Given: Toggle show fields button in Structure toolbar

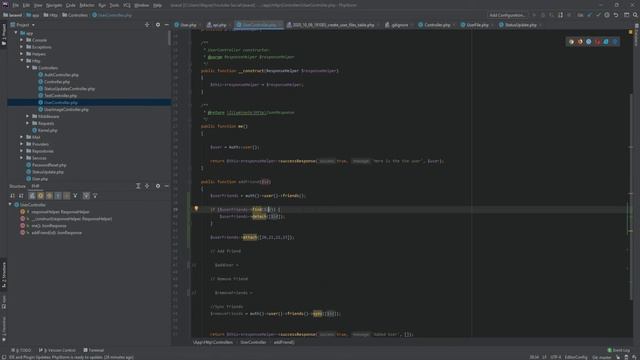Looking at the screenshot, I should click(x=40, y=196).
